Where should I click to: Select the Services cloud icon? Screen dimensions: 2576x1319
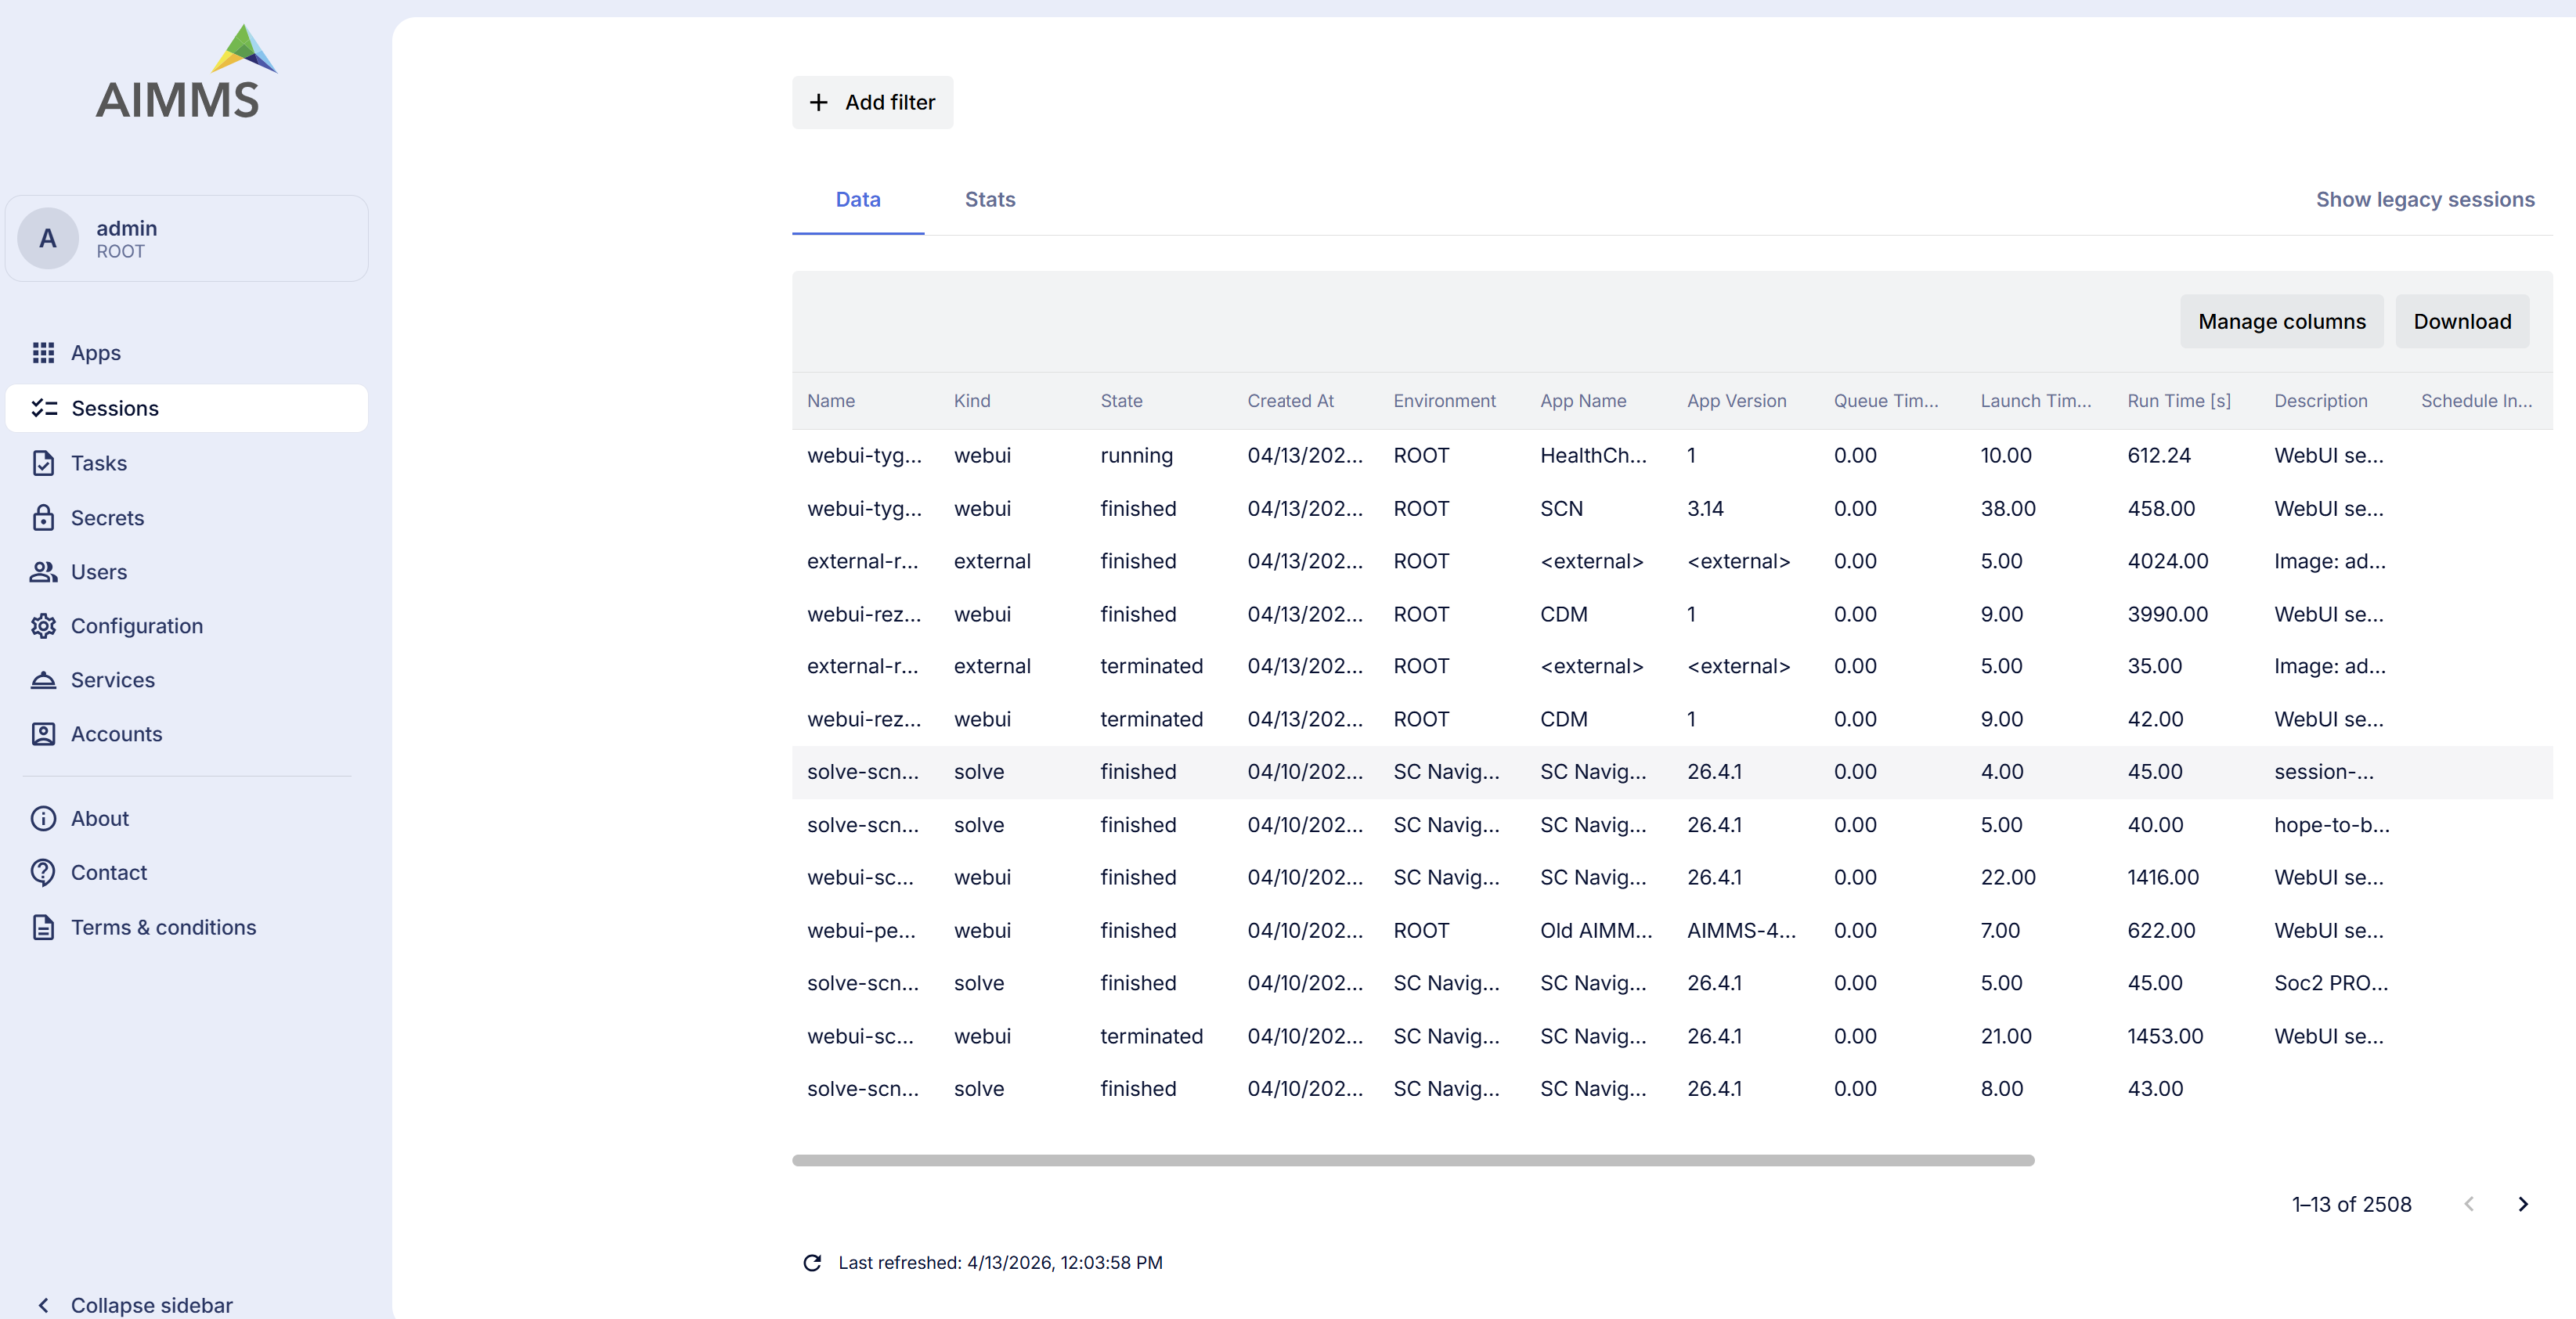point(44,679)
